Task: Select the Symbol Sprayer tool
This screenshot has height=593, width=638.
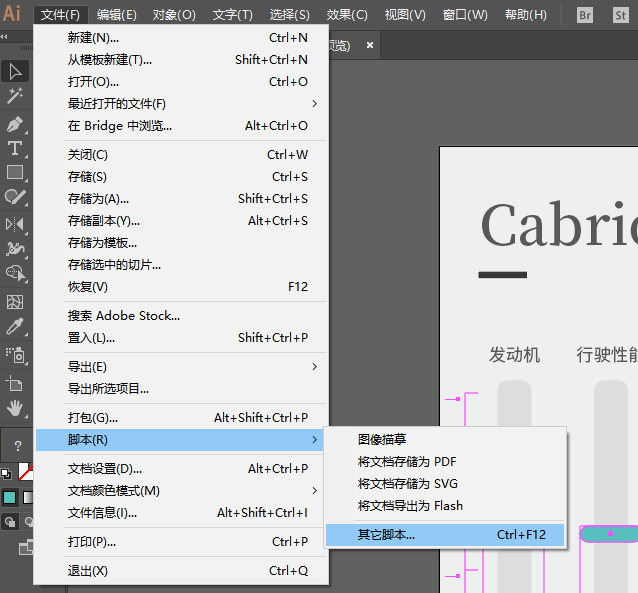Action: (x=15, y=355)
